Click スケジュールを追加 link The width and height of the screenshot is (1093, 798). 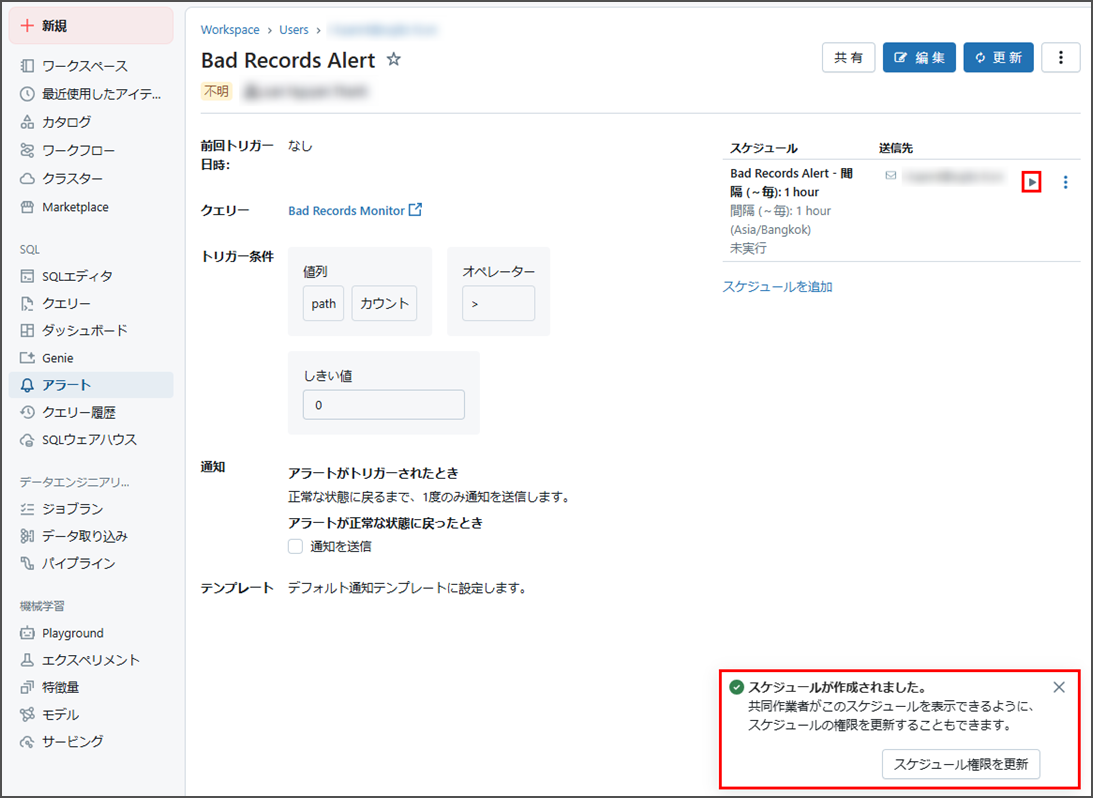[777, 287]
